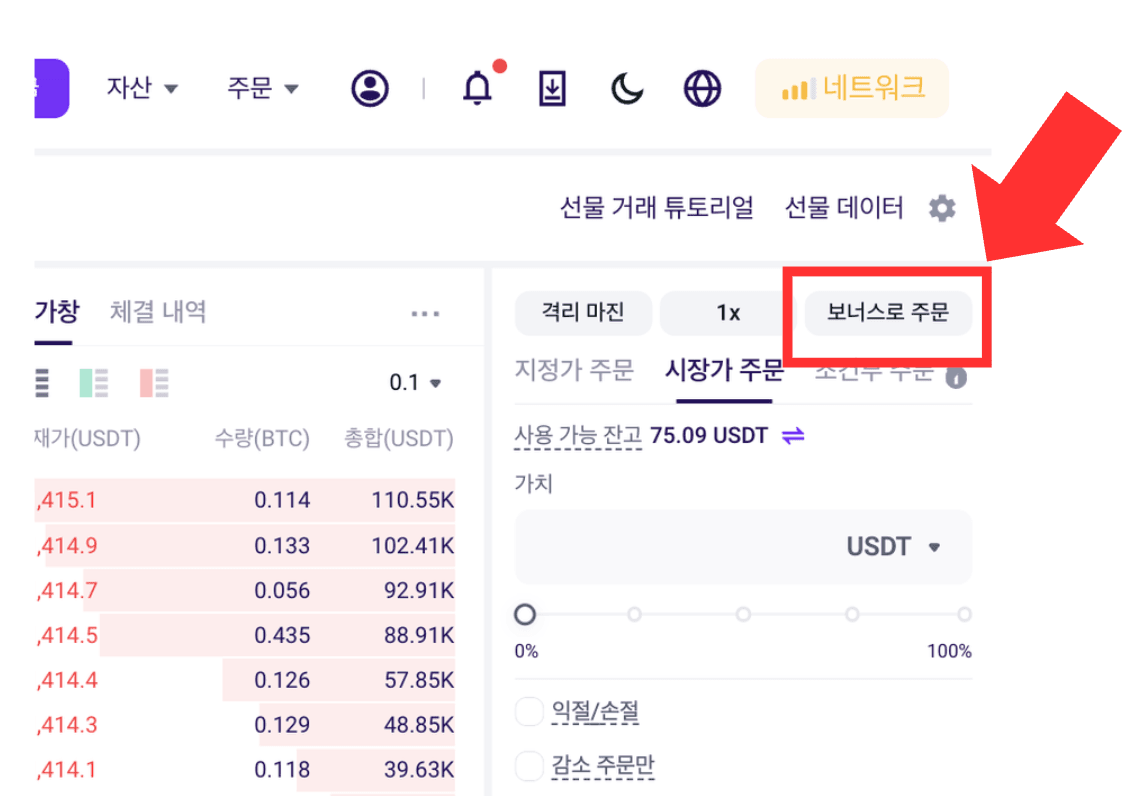Click the 0% slider handle
Screen dimensions: 1144x796
(525, 614)
